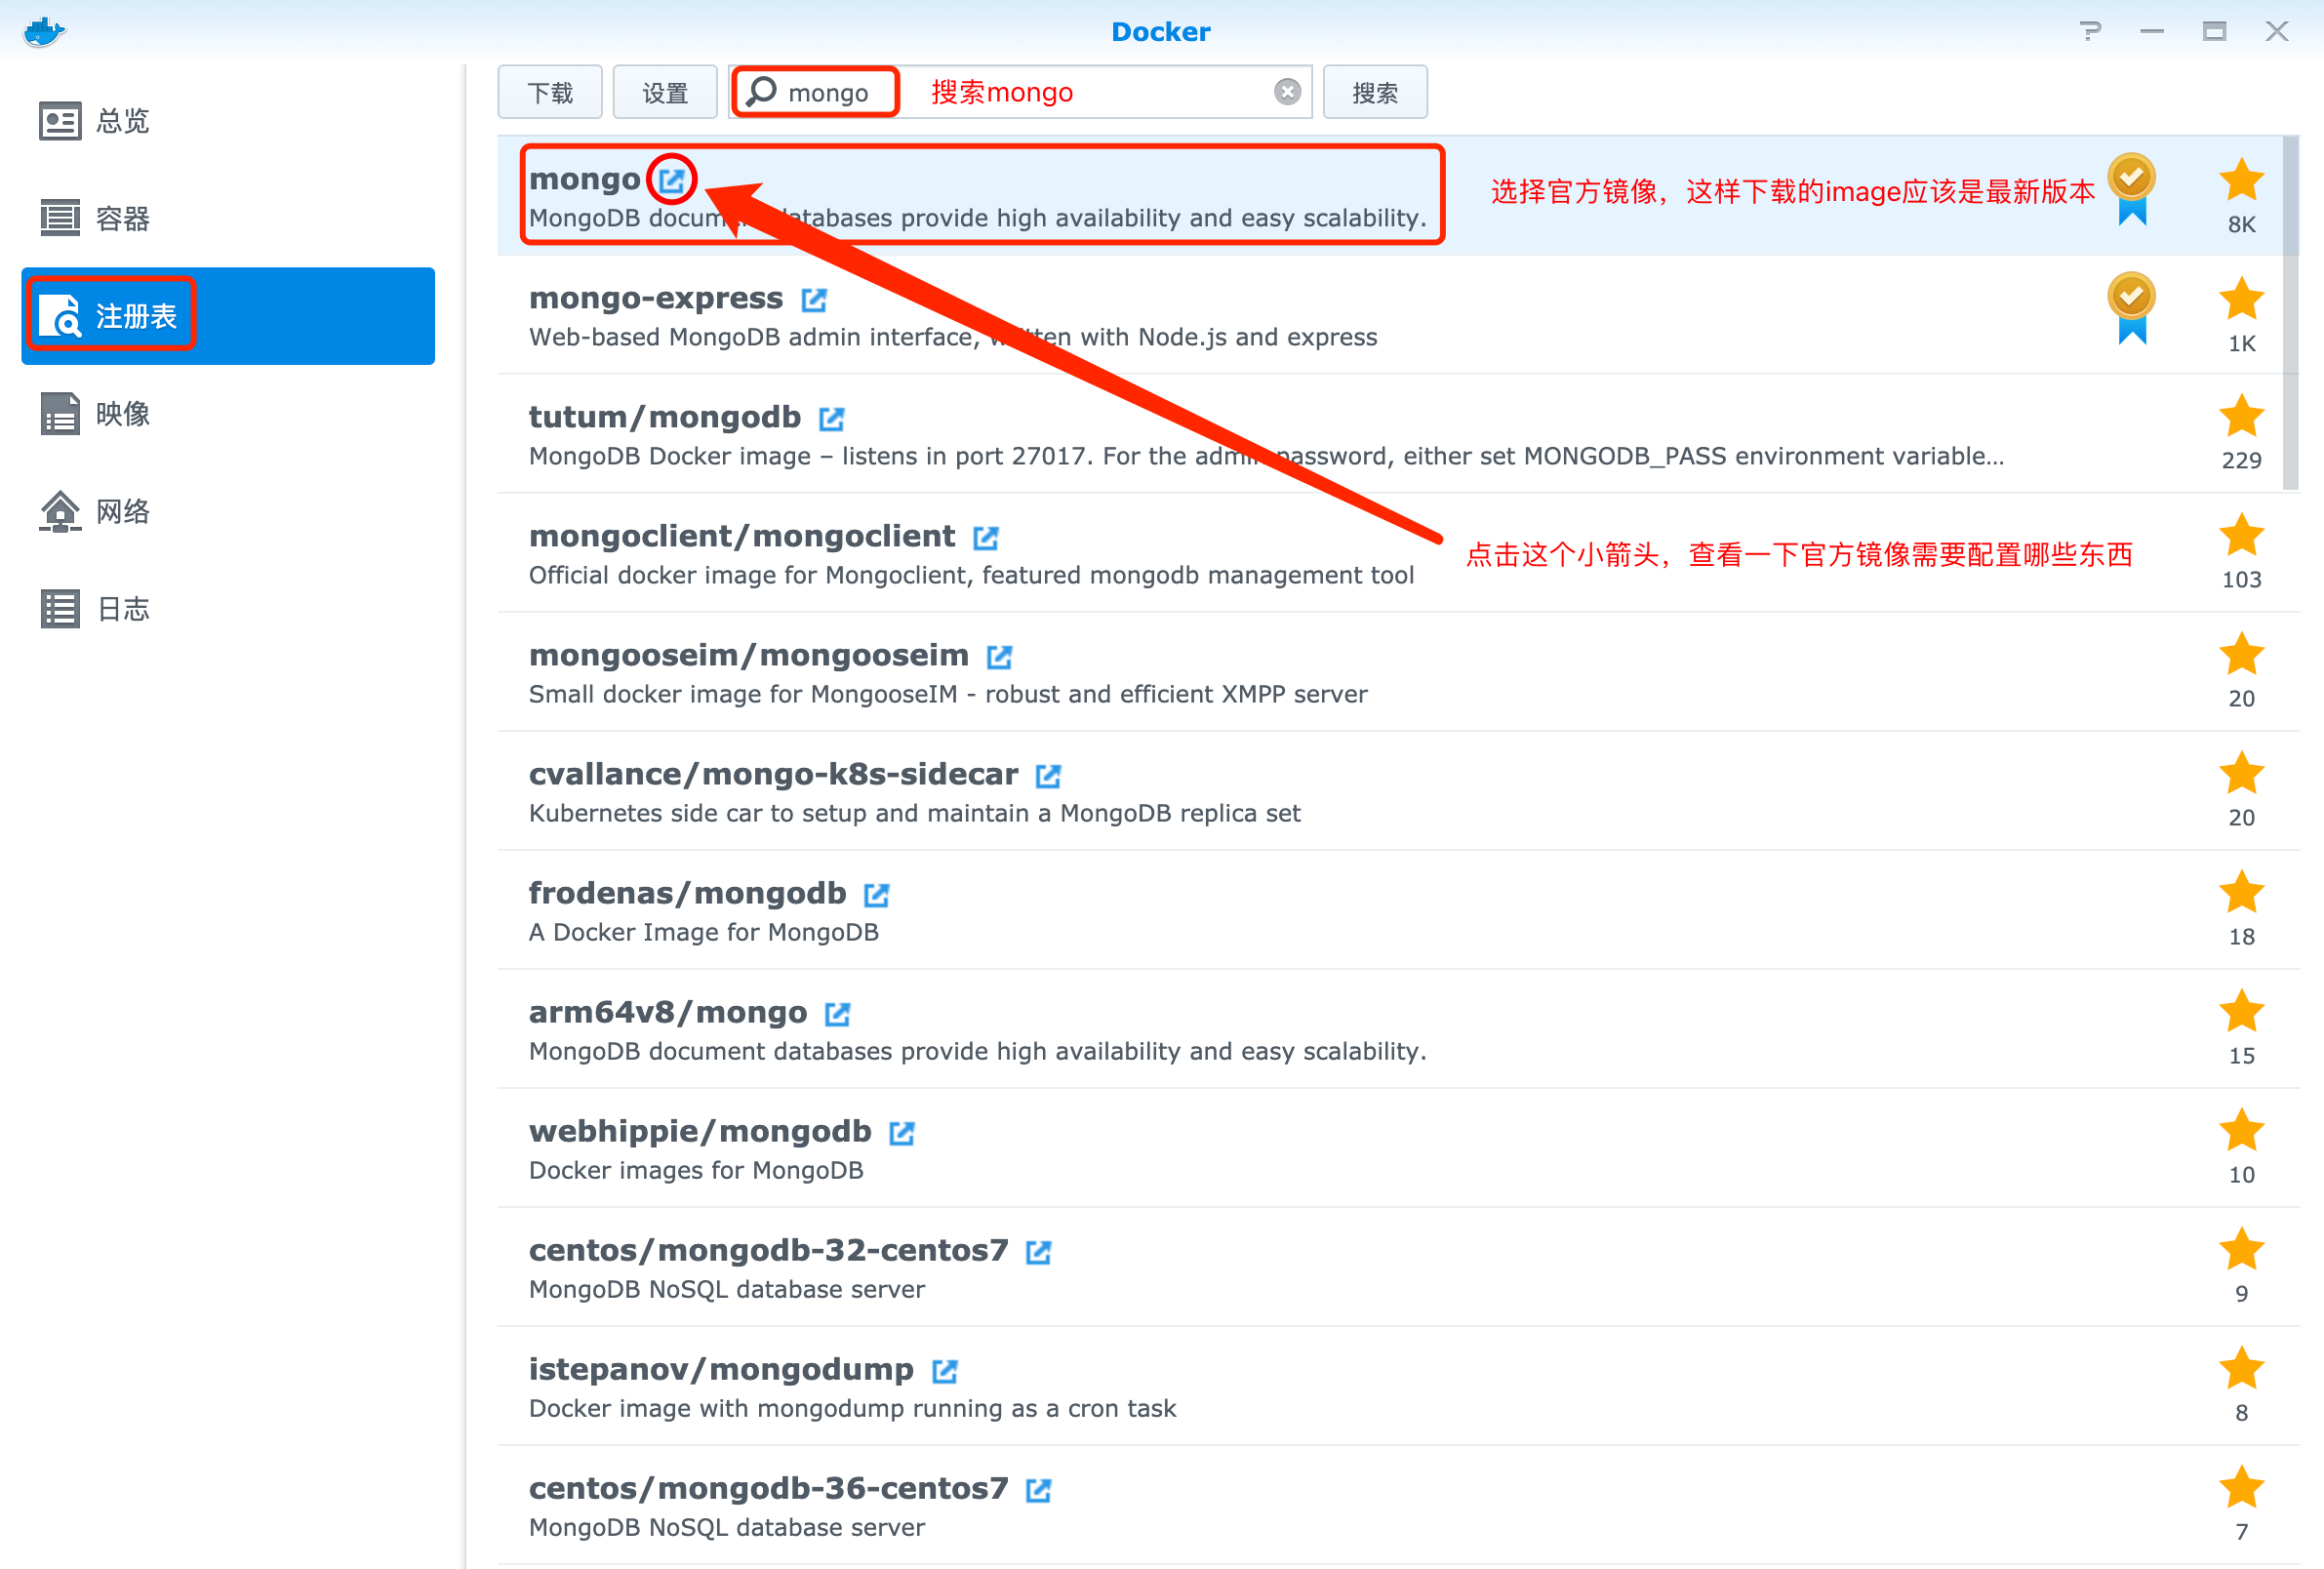Open webhippie/mongodb external link icon
This screenshot has height=1569, width=2324.
[902, 1133]
